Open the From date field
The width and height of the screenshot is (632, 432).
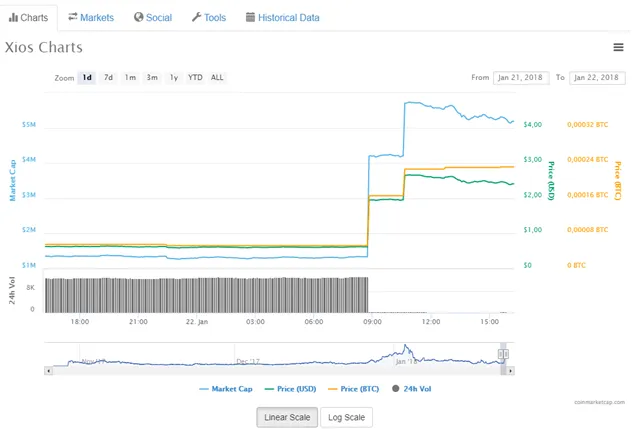(x=520, y=77)
